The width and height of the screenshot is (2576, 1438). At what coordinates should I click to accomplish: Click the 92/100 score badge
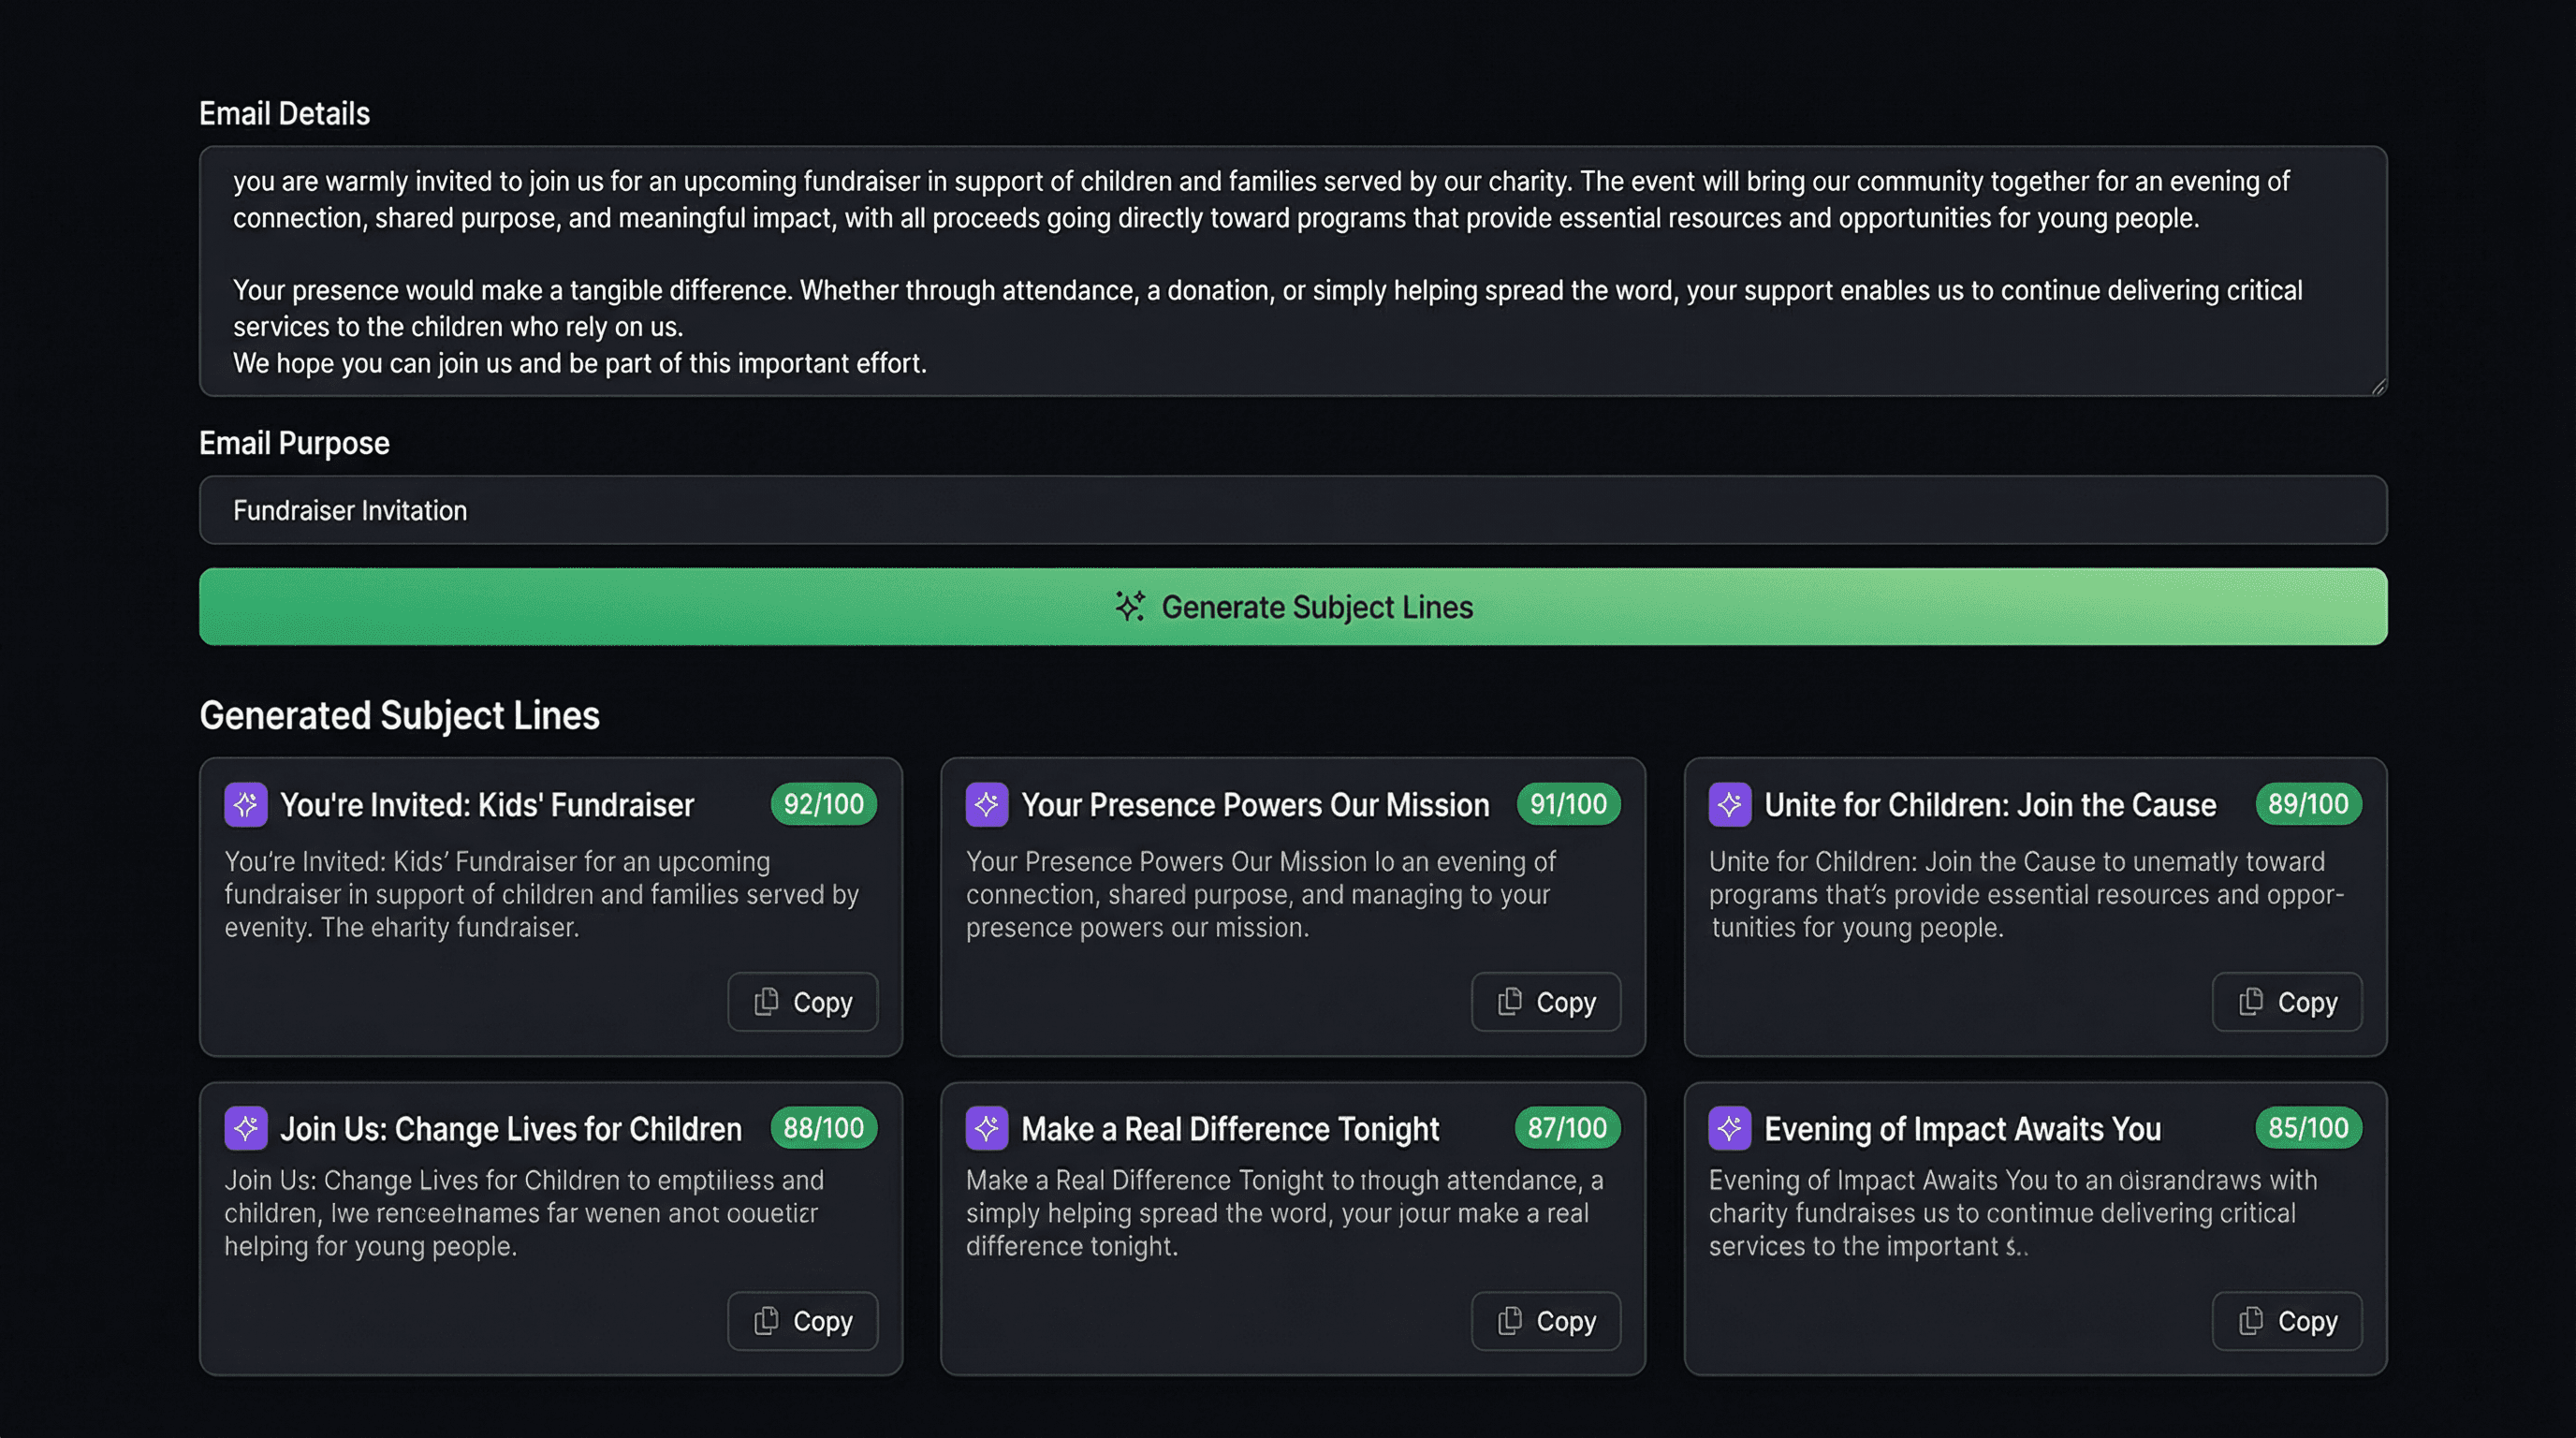point(822,803)
